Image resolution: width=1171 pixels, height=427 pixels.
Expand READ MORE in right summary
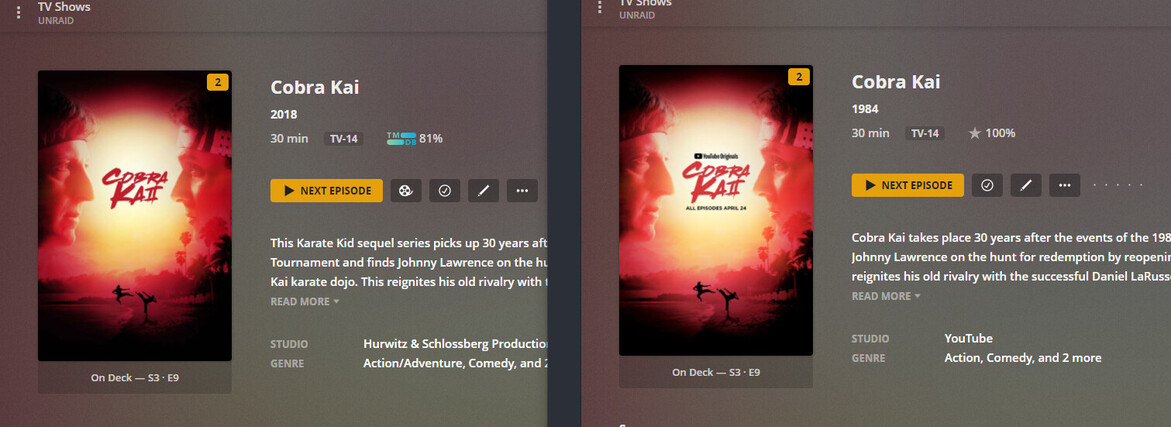(x=886, y=296)
